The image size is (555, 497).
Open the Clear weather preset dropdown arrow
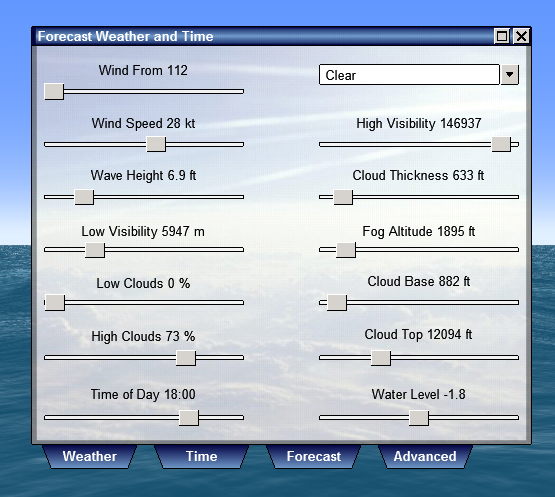509,74
